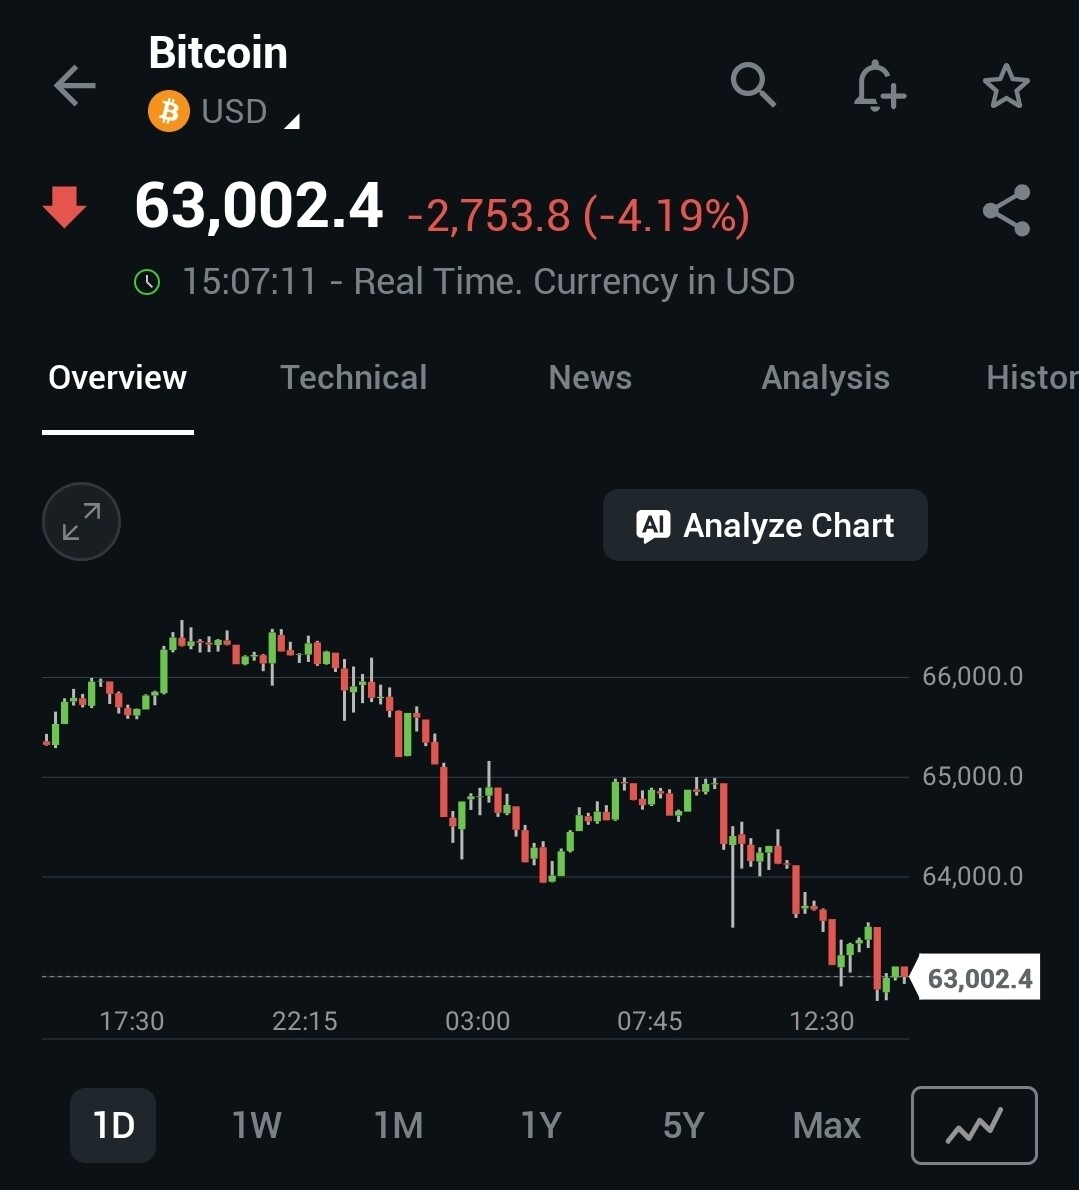Tap the back arrow icon
This screenshot has width=1079, height=1190.
click(75, 86)
